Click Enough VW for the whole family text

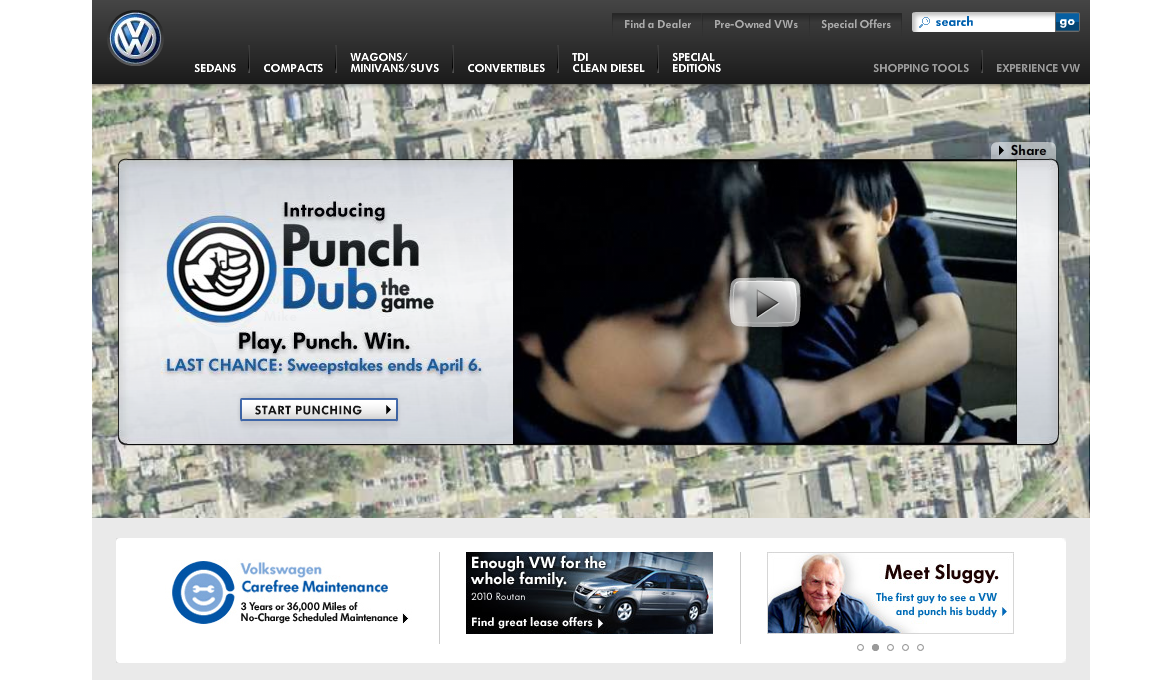click(538, 571)
